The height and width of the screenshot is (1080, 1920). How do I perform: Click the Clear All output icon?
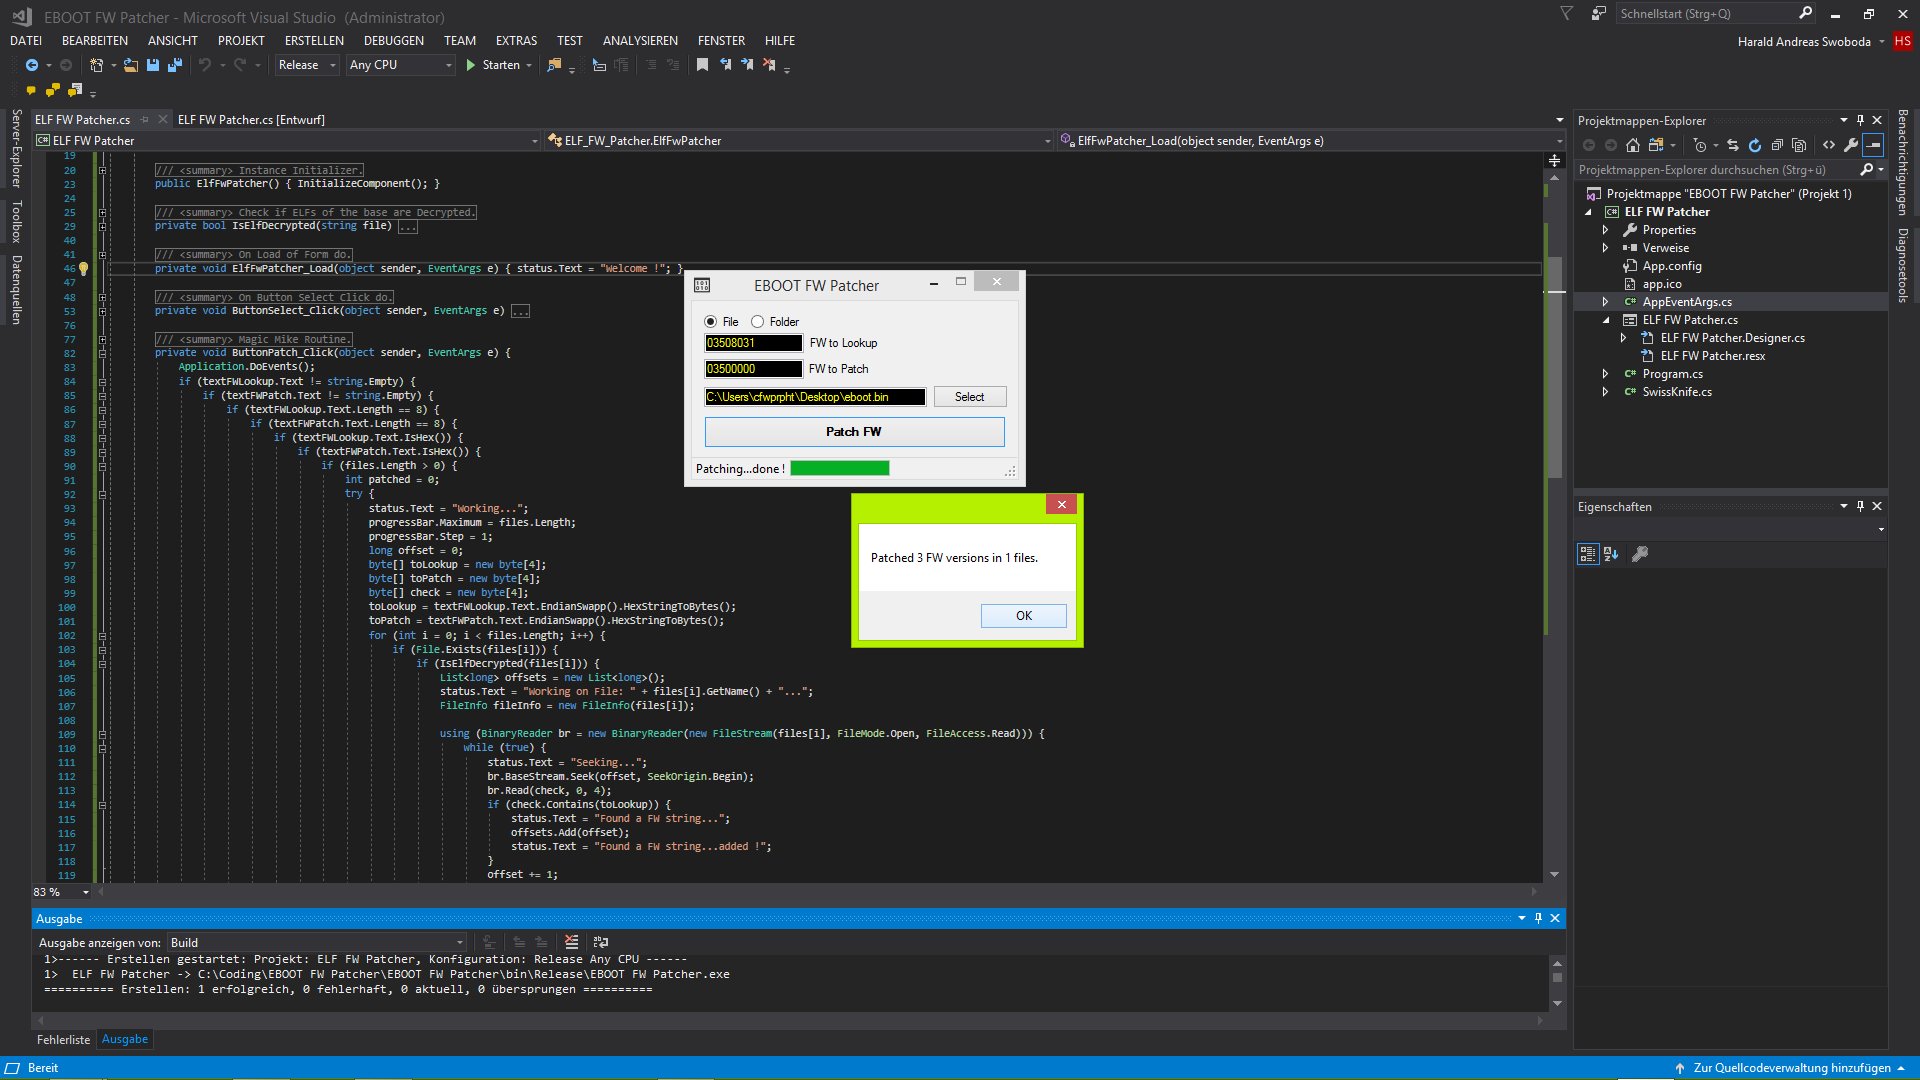(571, 942)
